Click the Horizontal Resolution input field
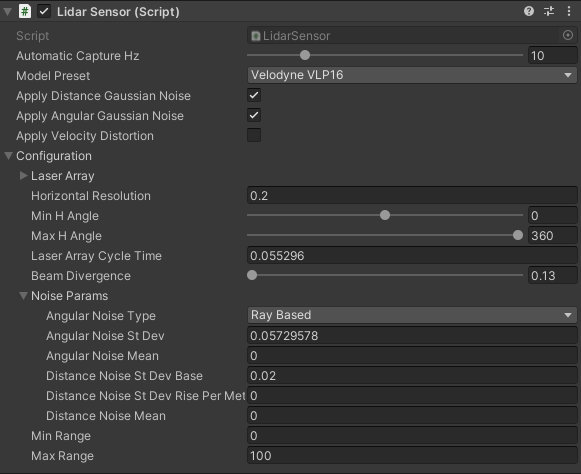 [x=412, y=195]
